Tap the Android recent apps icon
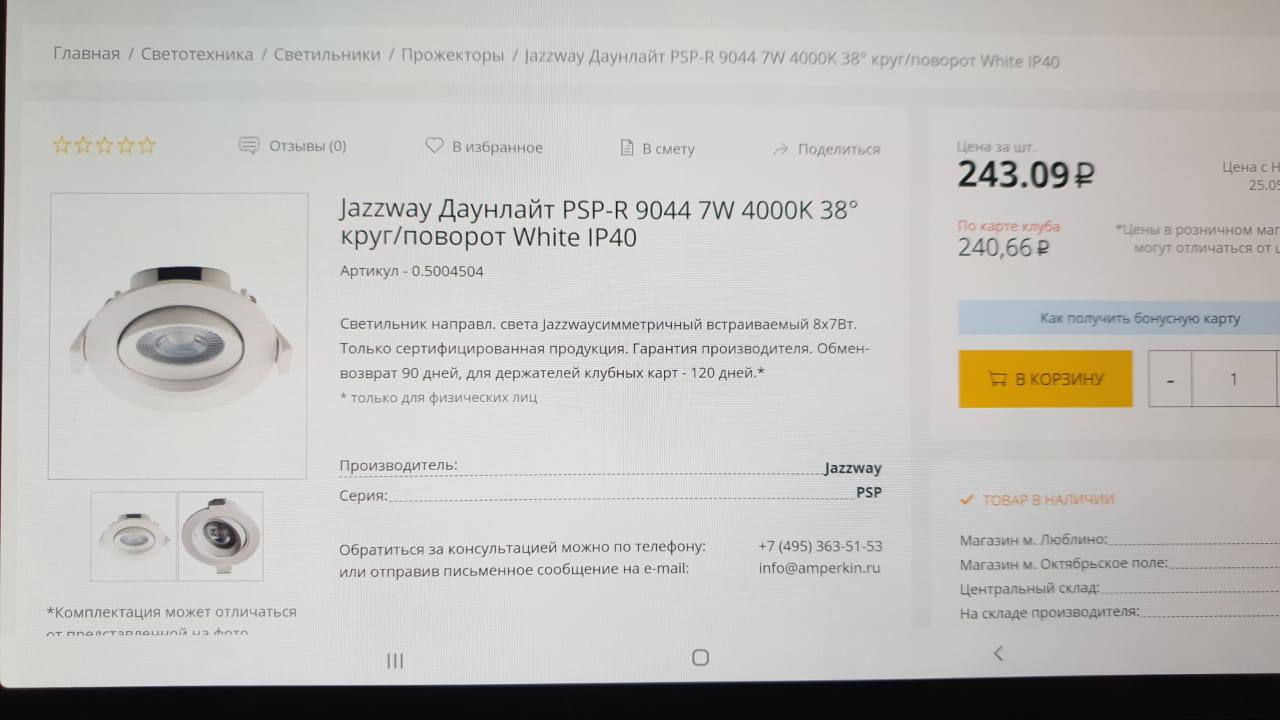Image resolution: width=1280 pixels, height=720 pixels. click(x=395, y=660)
